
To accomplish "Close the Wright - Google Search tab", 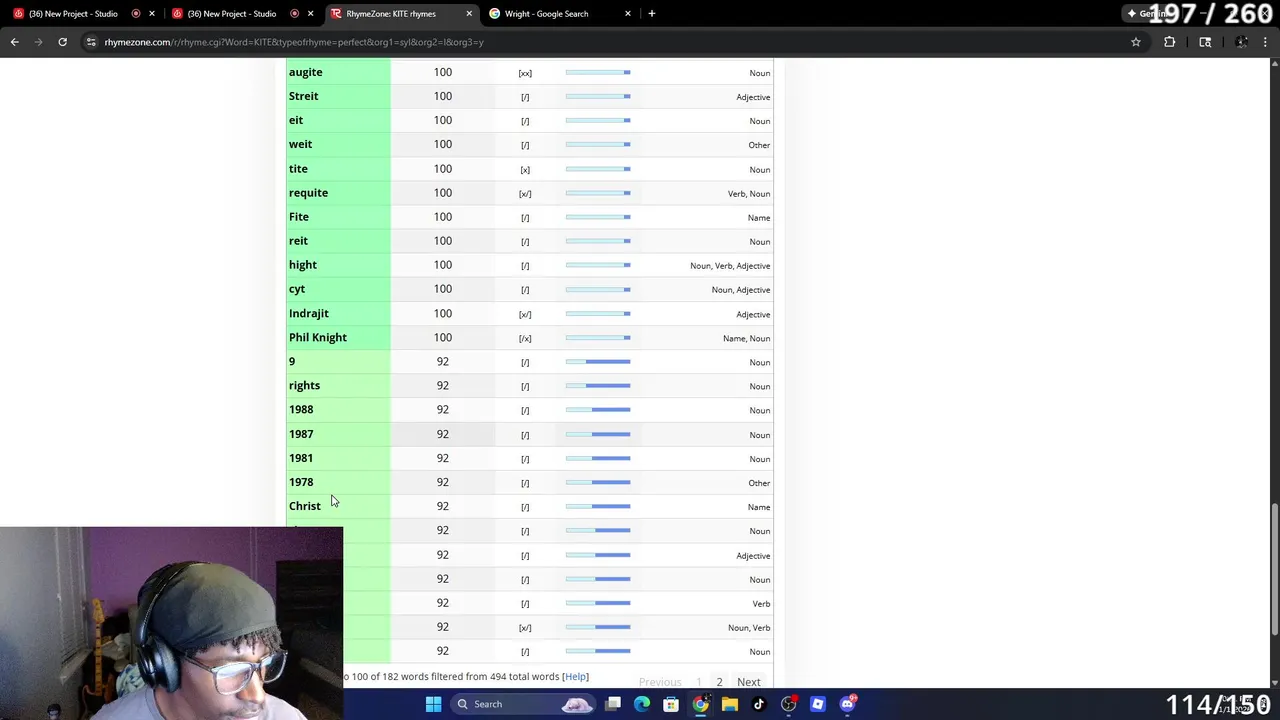I will click(628, 13).
